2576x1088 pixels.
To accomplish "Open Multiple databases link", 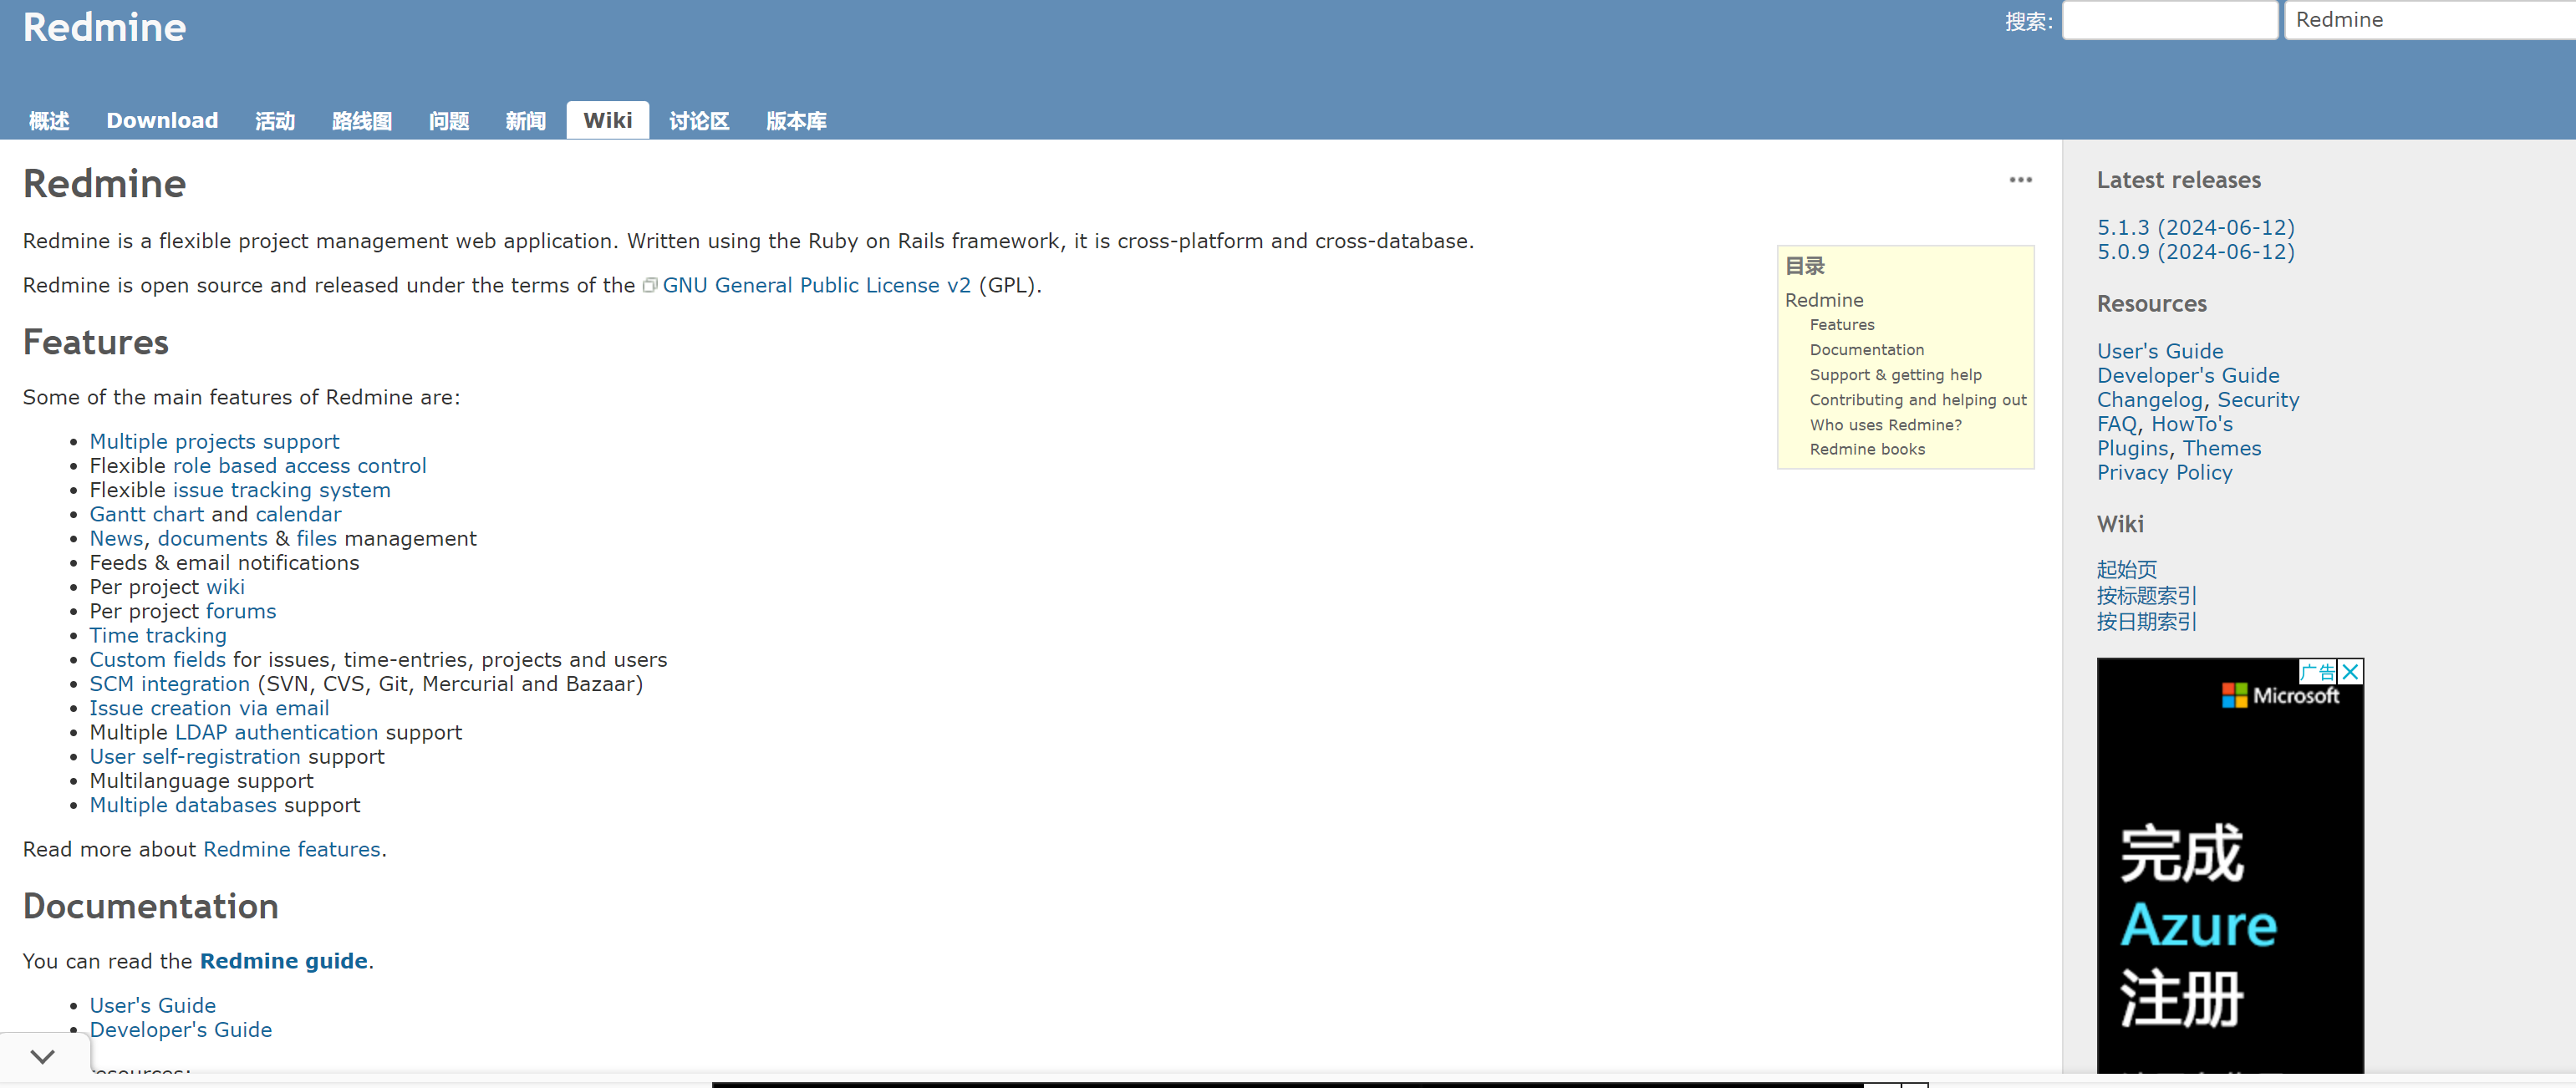I will coord(183,804).
